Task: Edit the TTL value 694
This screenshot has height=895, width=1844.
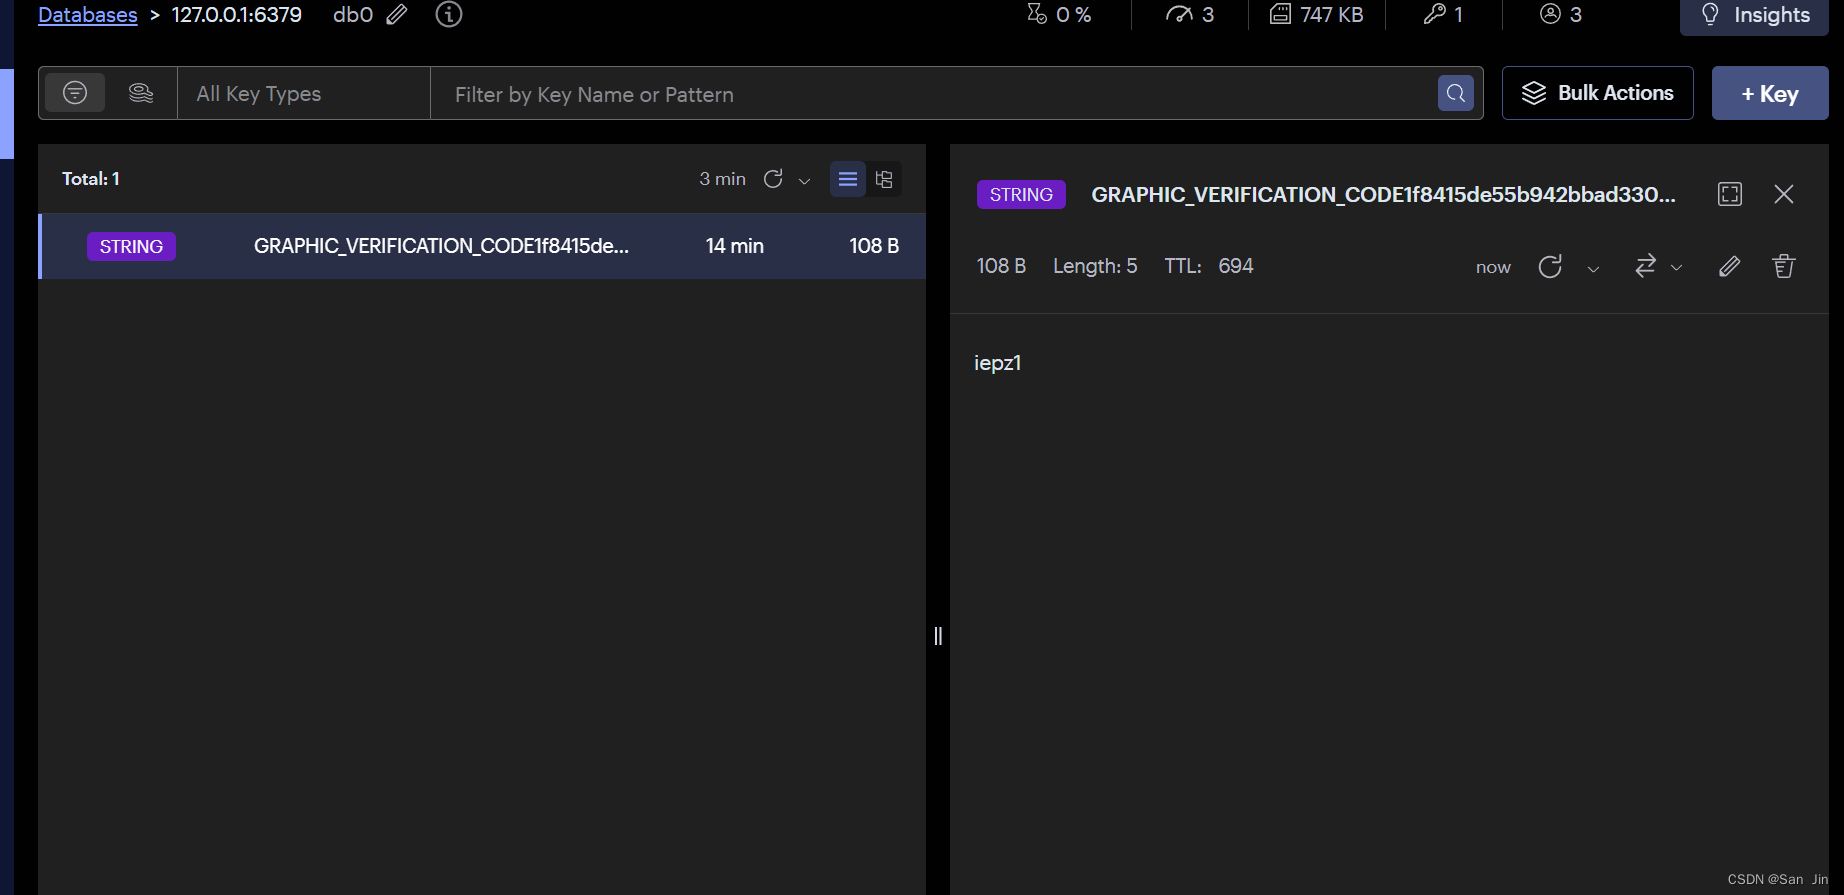Action: point(1236,266)
